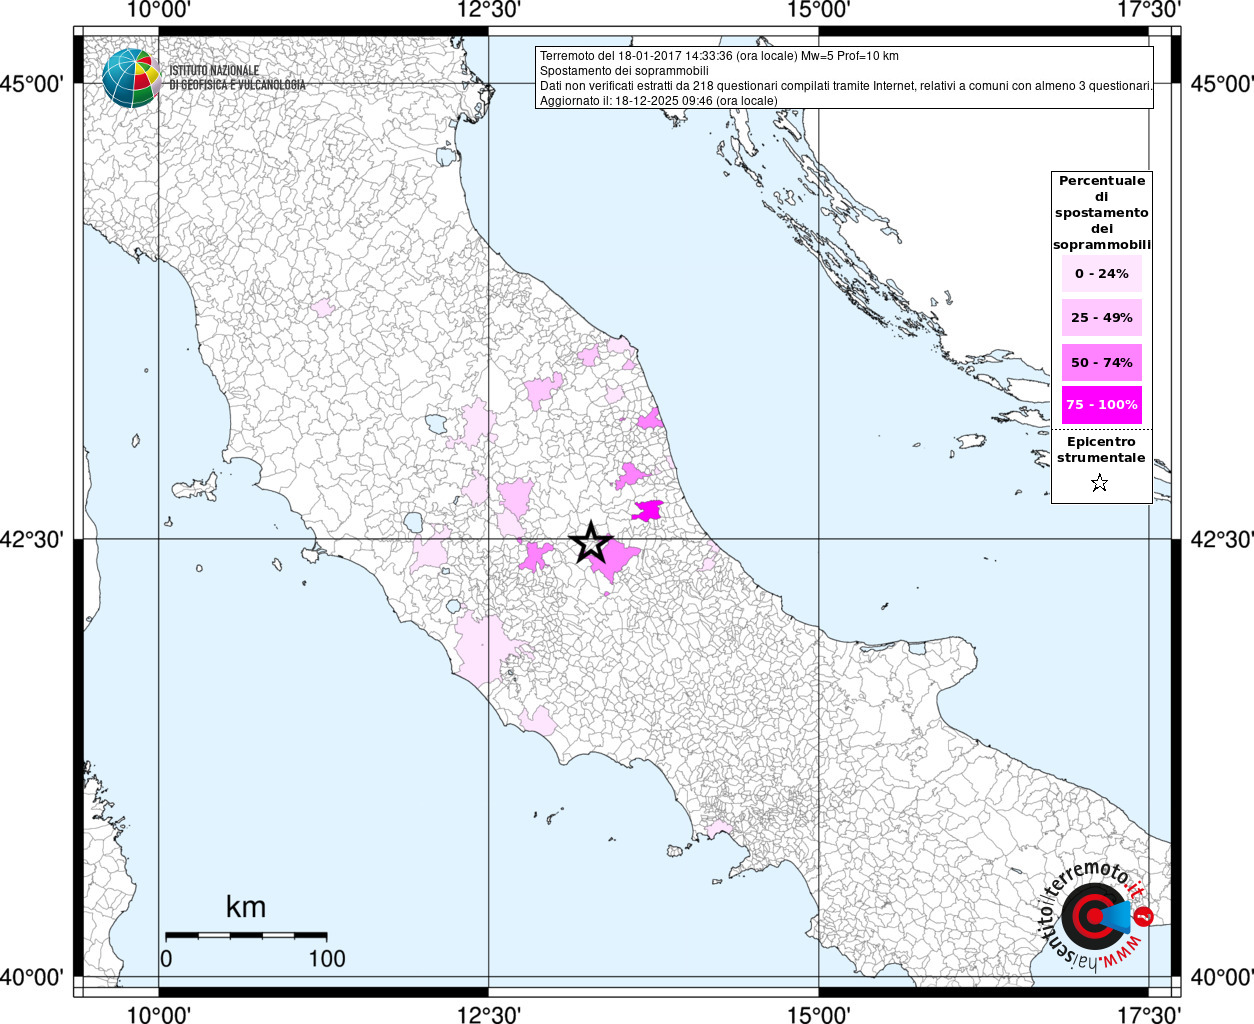Screen dimensions: 1254x1024
Task: Click the 'Terremoto del 18-01-2017' title line
Action: (x=718, y=56)
